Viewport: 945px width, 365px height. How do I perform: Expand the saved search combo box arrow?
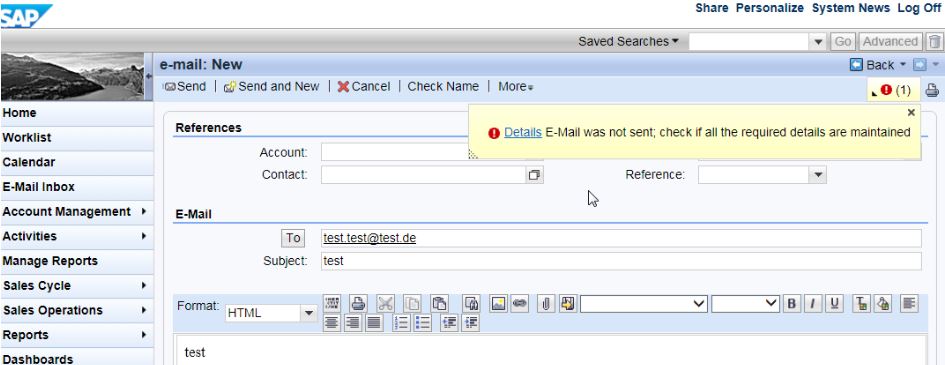818,42
